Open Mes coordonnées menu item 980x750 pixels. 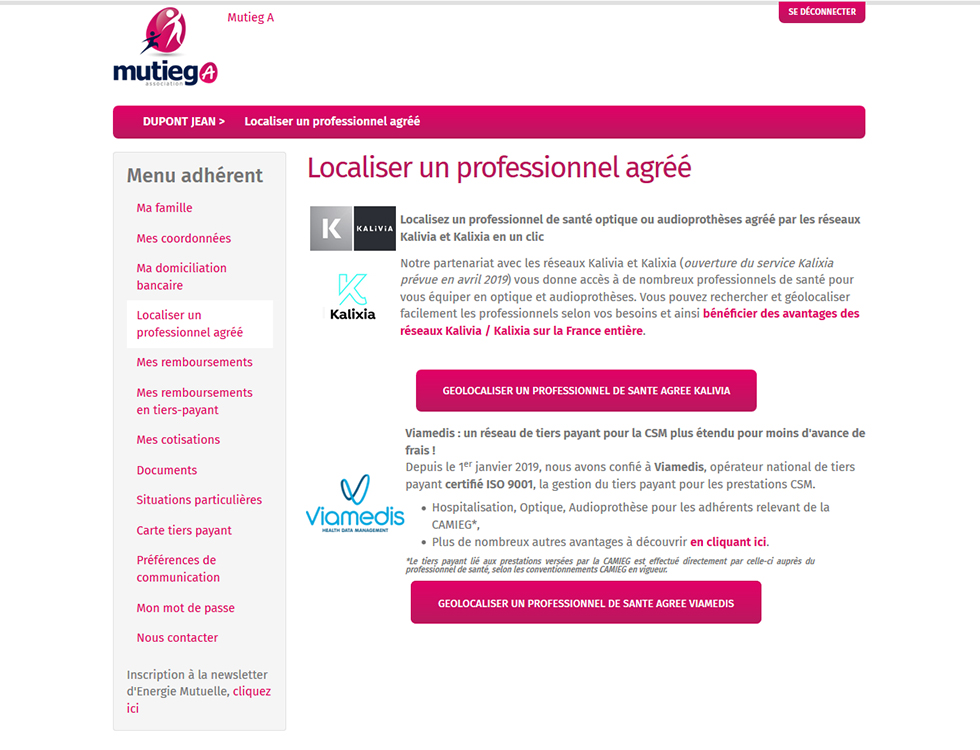(x=184, y=238)
